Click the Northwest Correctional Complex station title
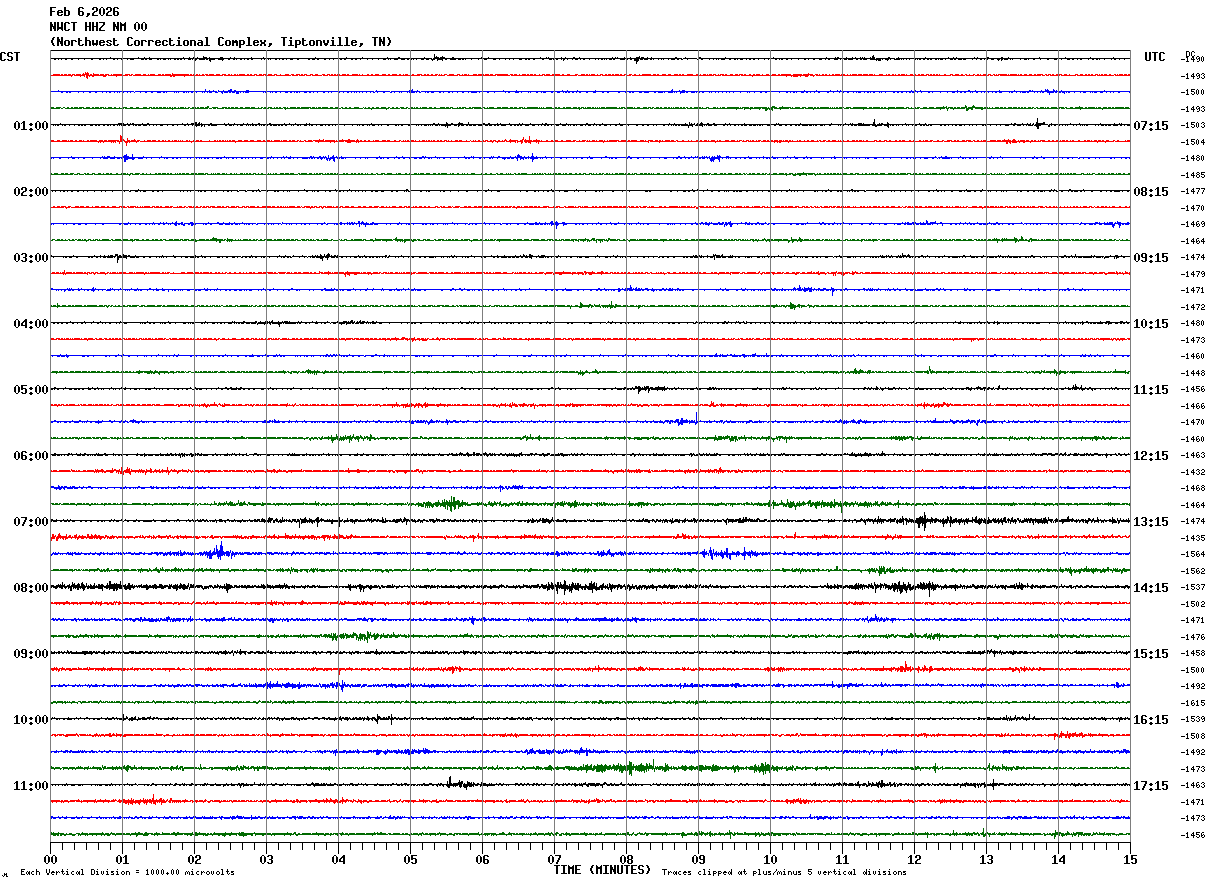 (x=220, y=42)
